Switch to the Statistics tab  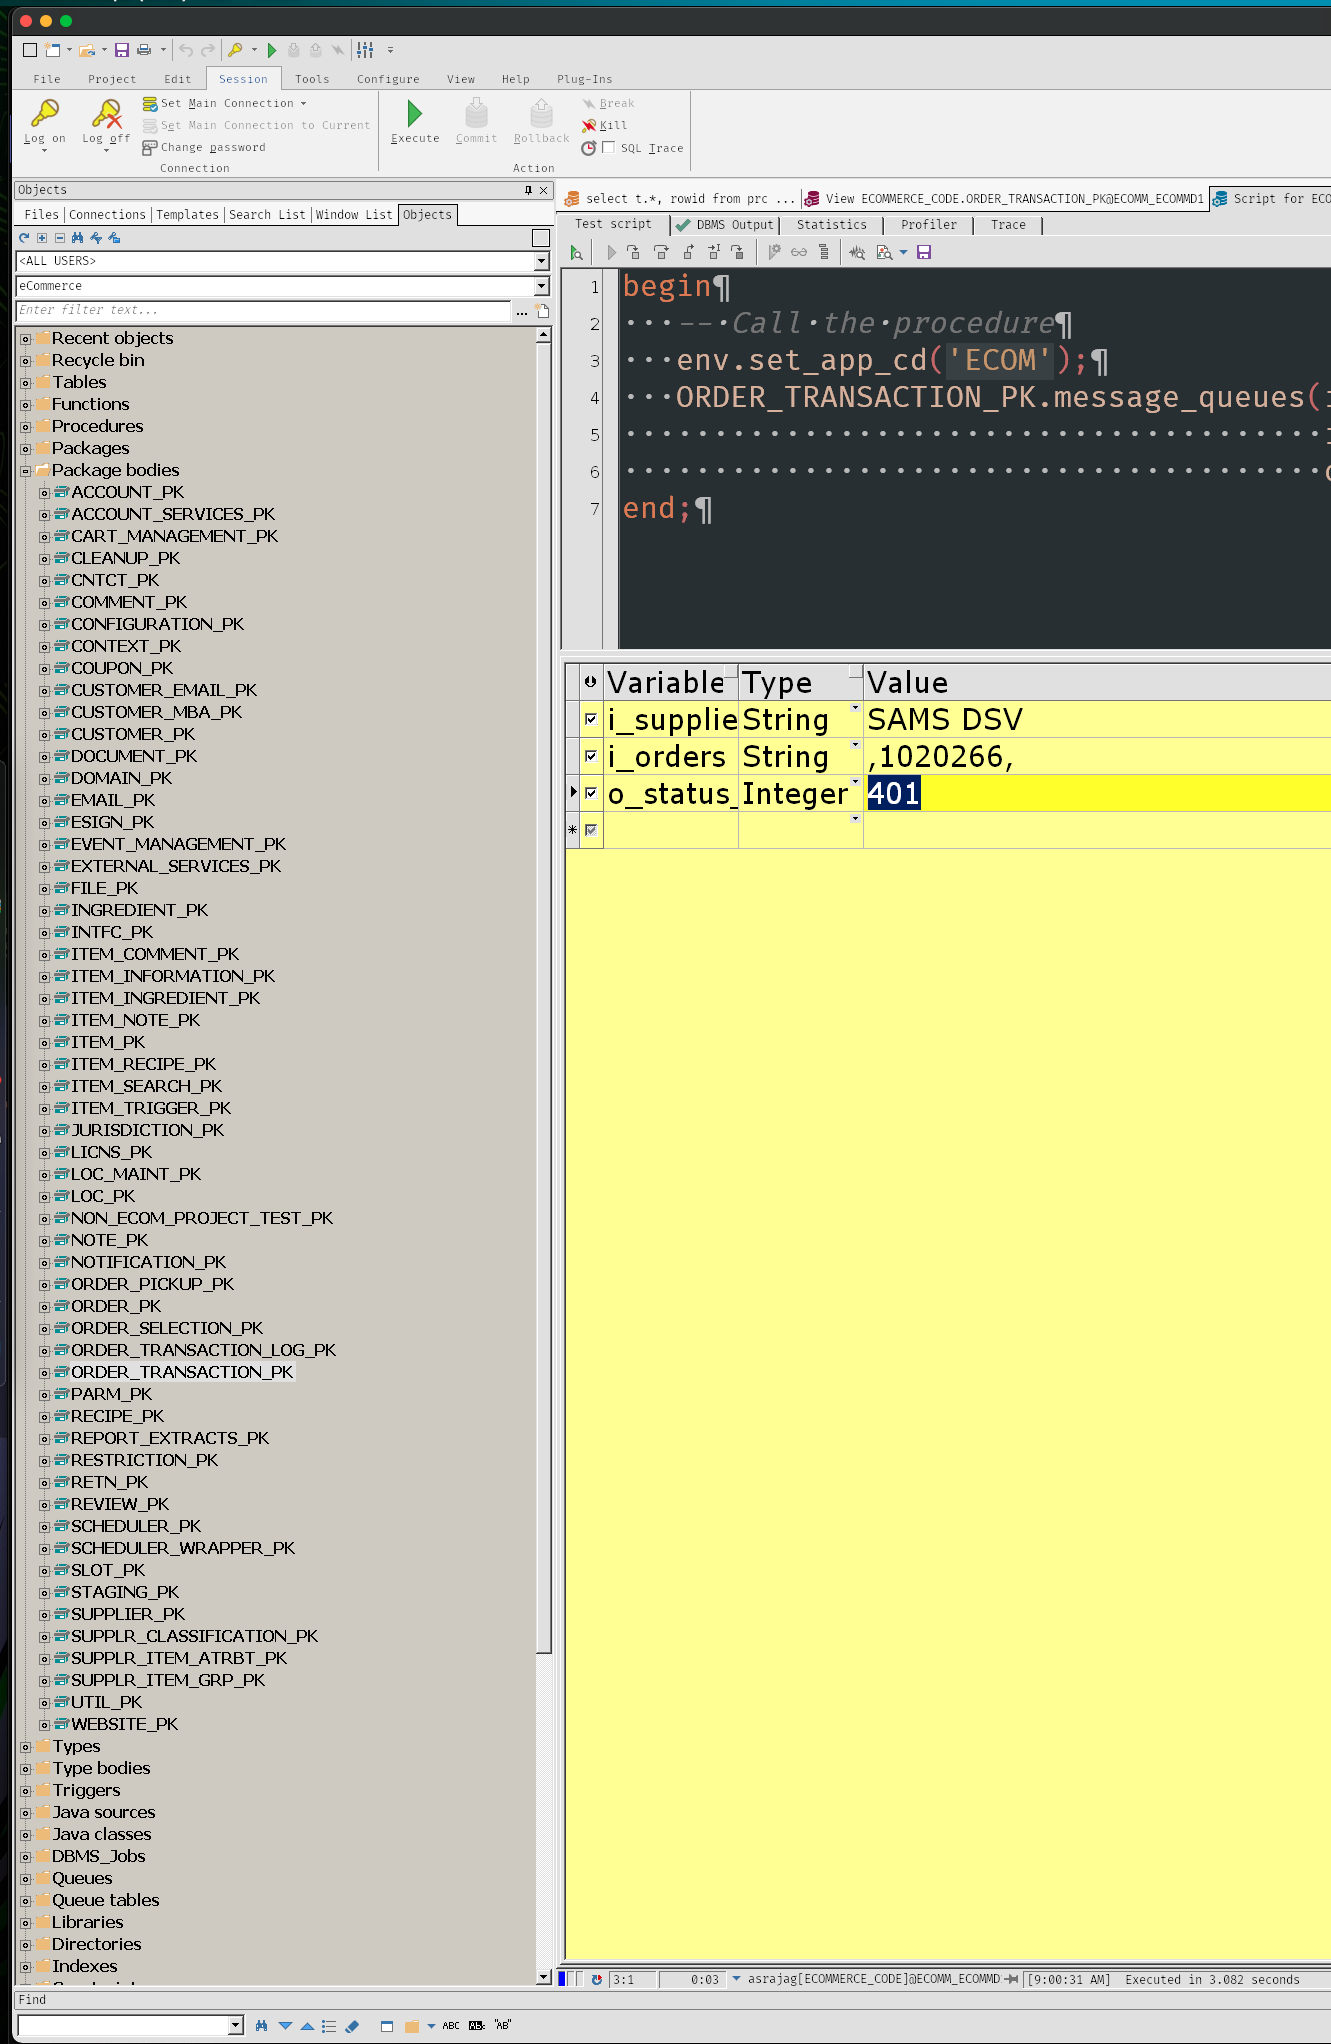832,225
